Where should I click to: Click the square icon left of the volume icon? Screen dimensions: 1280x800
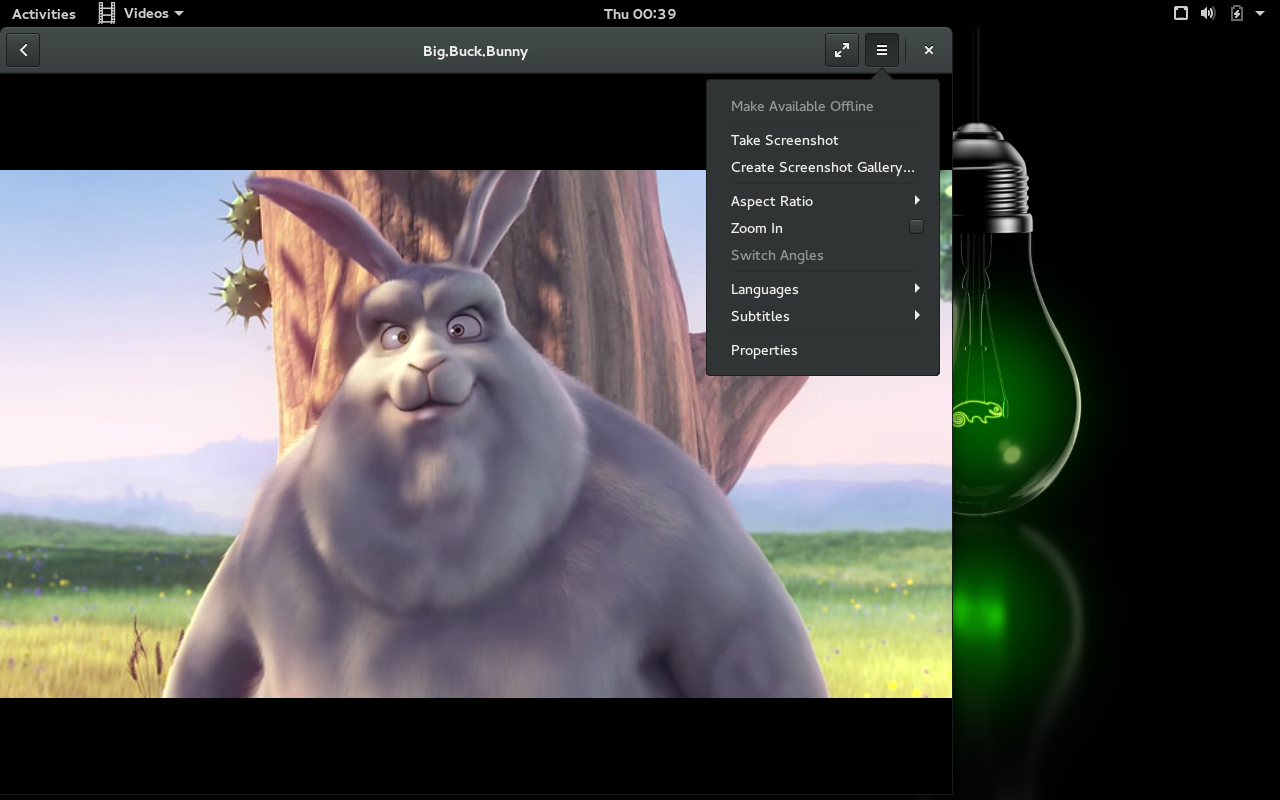(x=1181, y=13)
